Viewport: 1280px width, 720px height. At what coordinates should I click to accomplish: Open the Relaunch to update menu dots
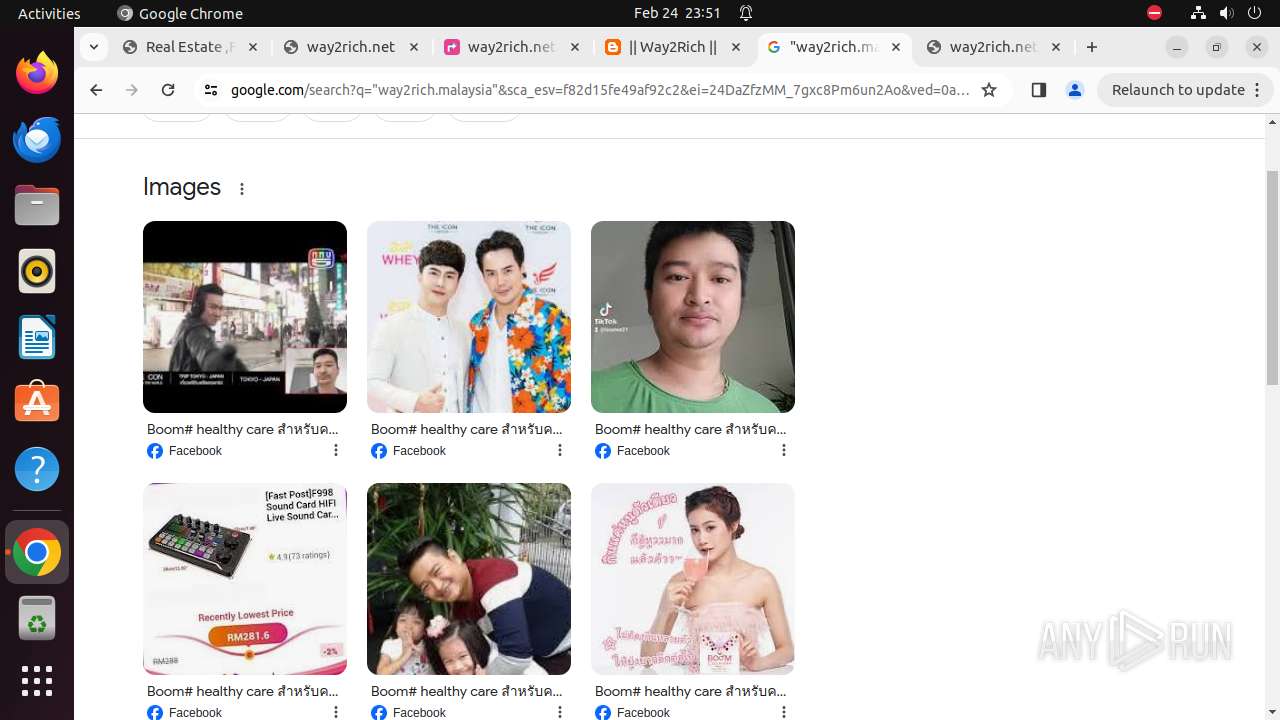[x=1258, y=90]
